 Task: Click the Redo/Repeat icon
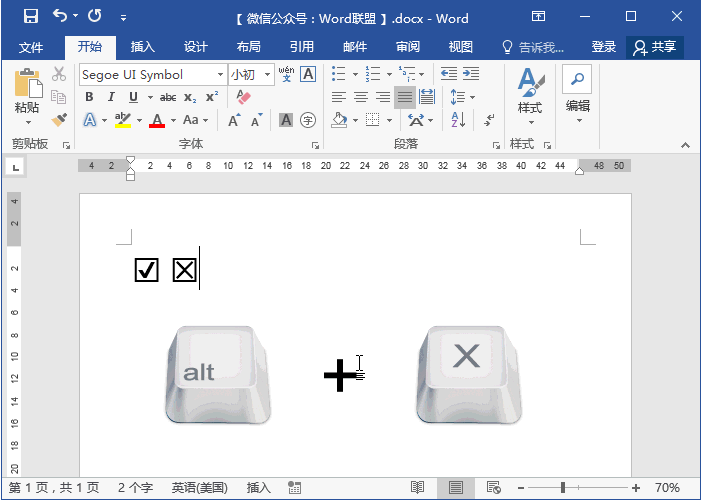[94, 16]
